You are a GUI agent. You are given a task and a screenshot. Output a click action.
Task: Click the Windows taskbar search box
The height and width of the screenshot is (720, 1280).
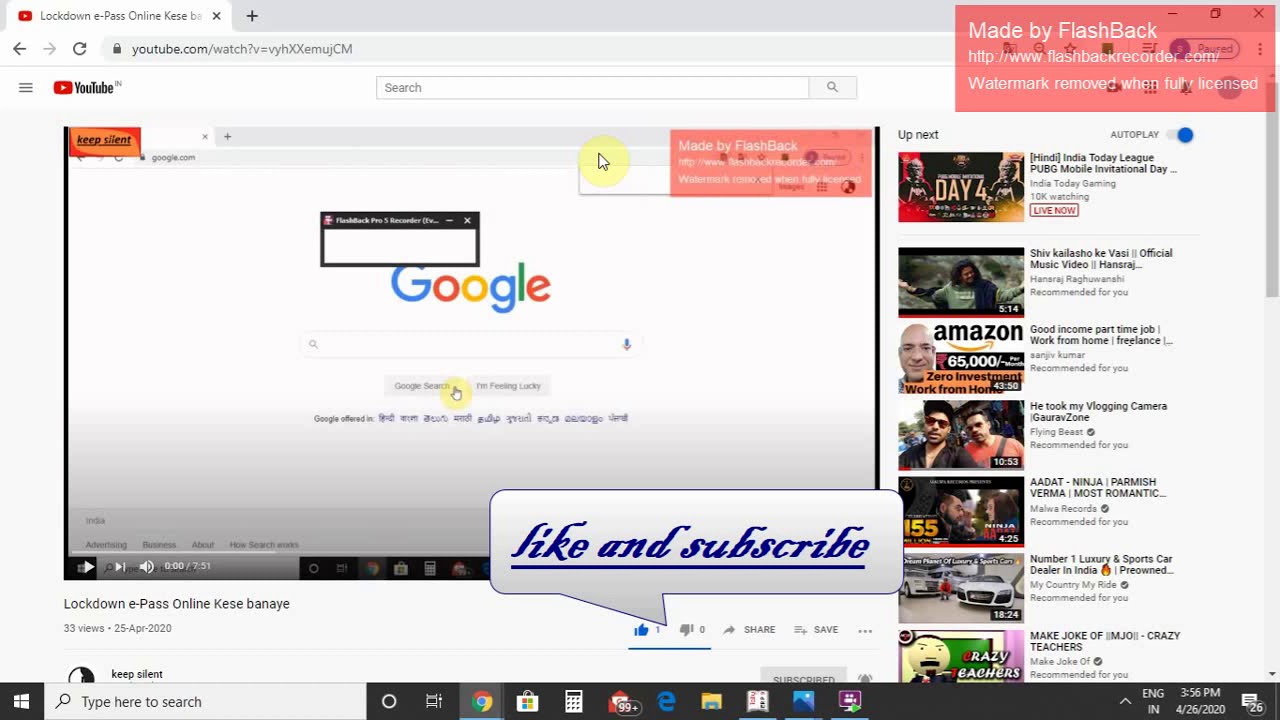pos(206,702)
